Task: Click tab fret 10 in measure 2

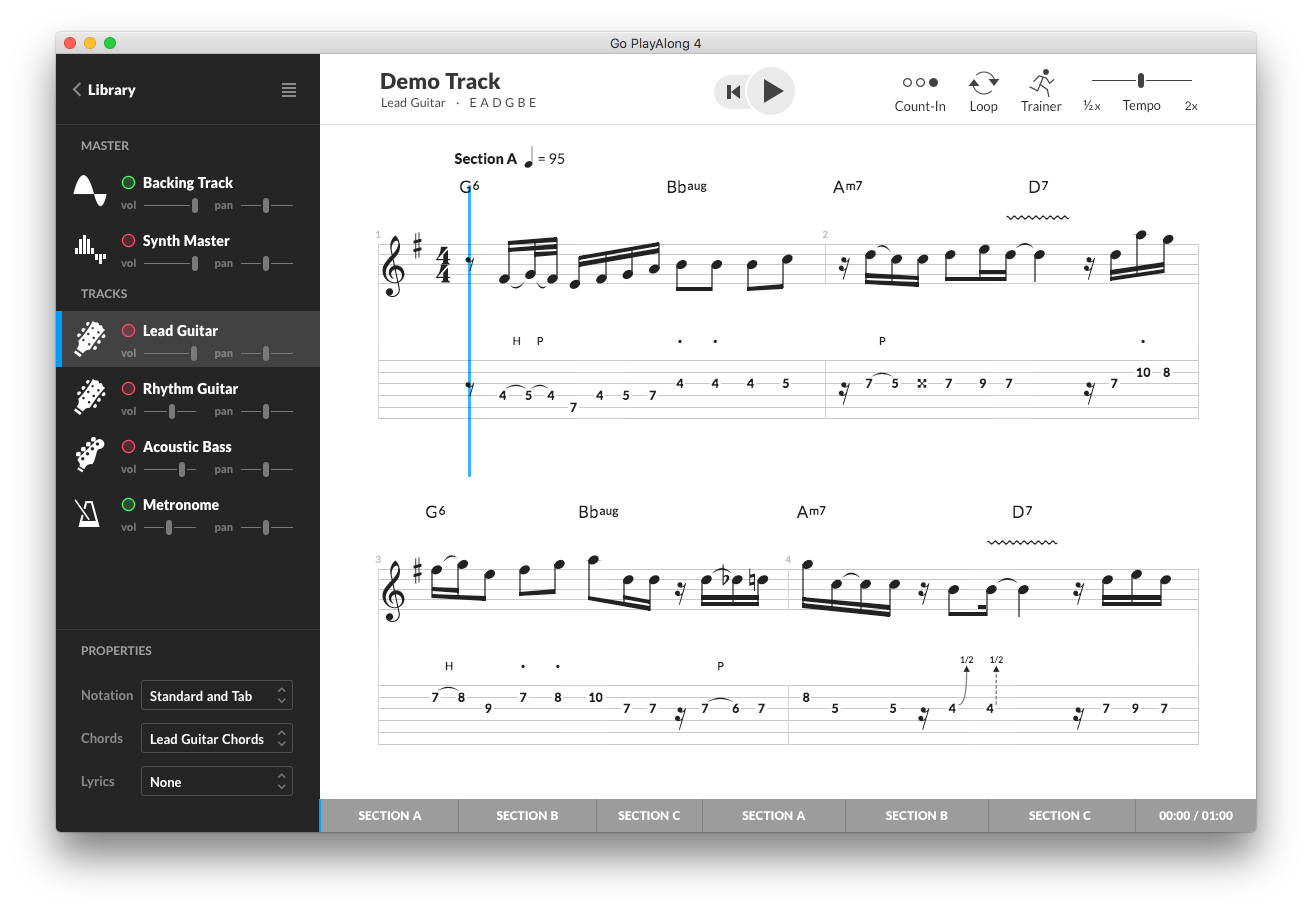Action: point(1143,372)
